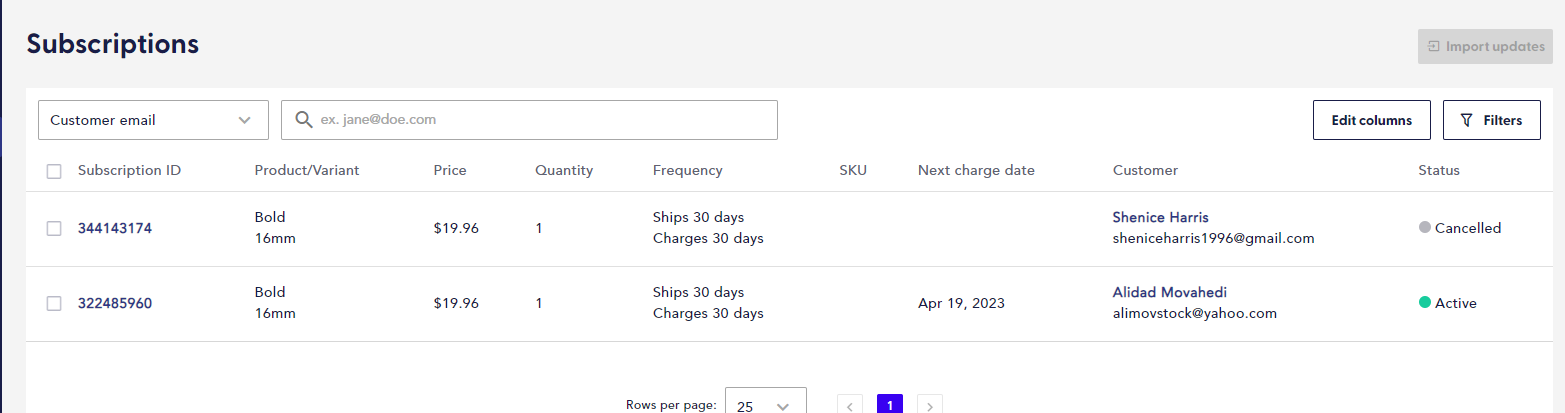Toggle the select-all subscriptions checkbox
Screen dimensions: 1565x413
coord(54,171)
